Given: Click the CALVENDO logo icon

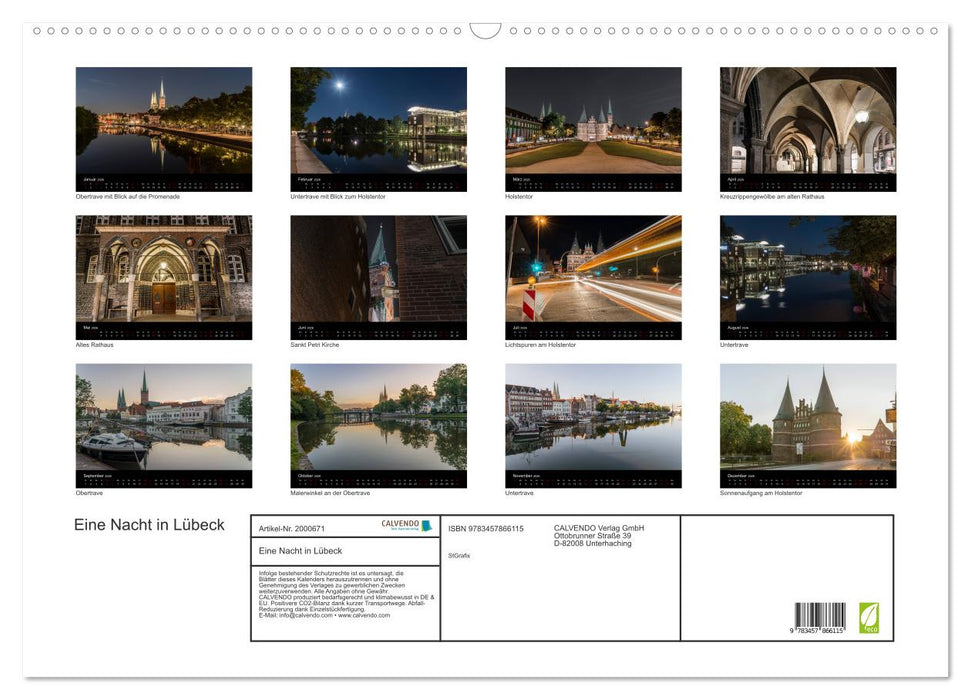Looking at the screenshot, I should coord(427,525).
